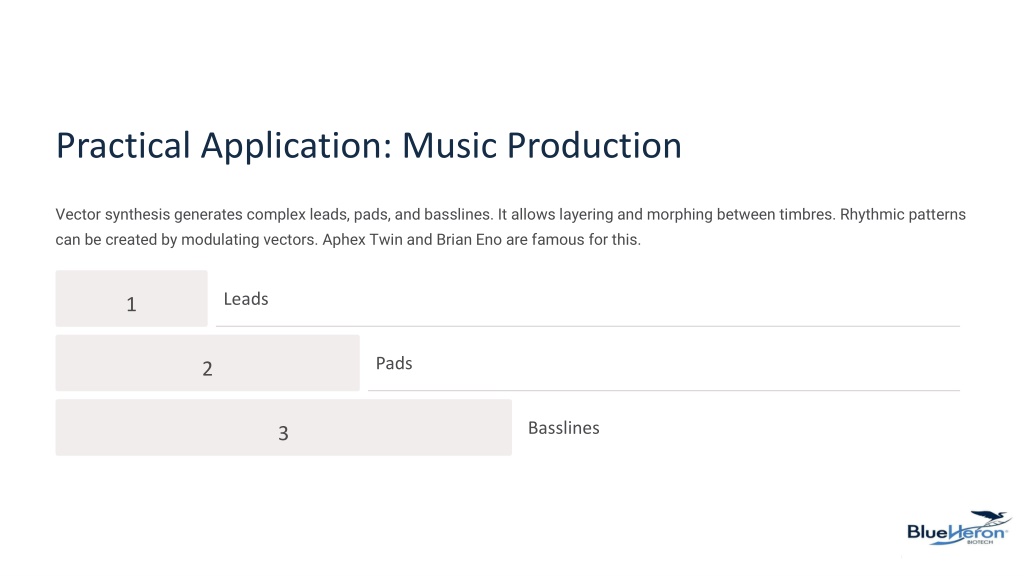The image size is (1024, 576).
Task: Click the word Music in the title
Action: 450,146
